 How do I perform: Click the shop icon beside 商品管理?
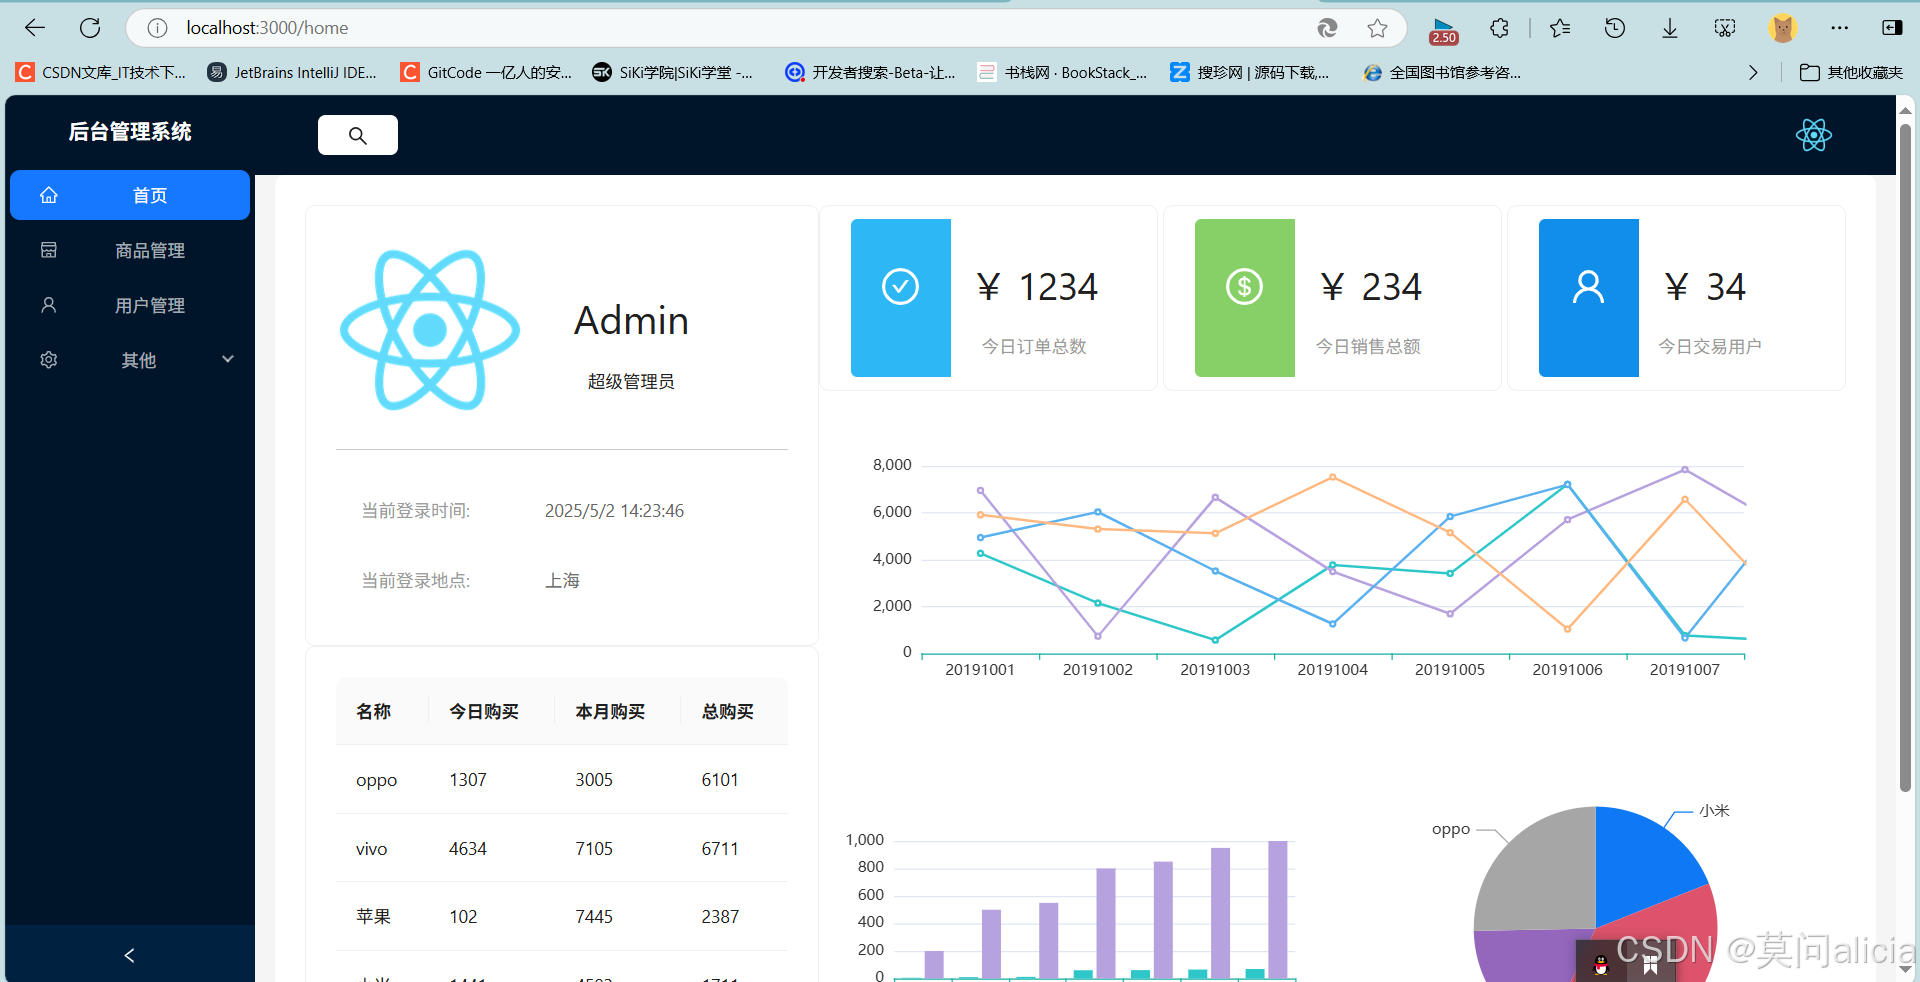coord(49,250)
